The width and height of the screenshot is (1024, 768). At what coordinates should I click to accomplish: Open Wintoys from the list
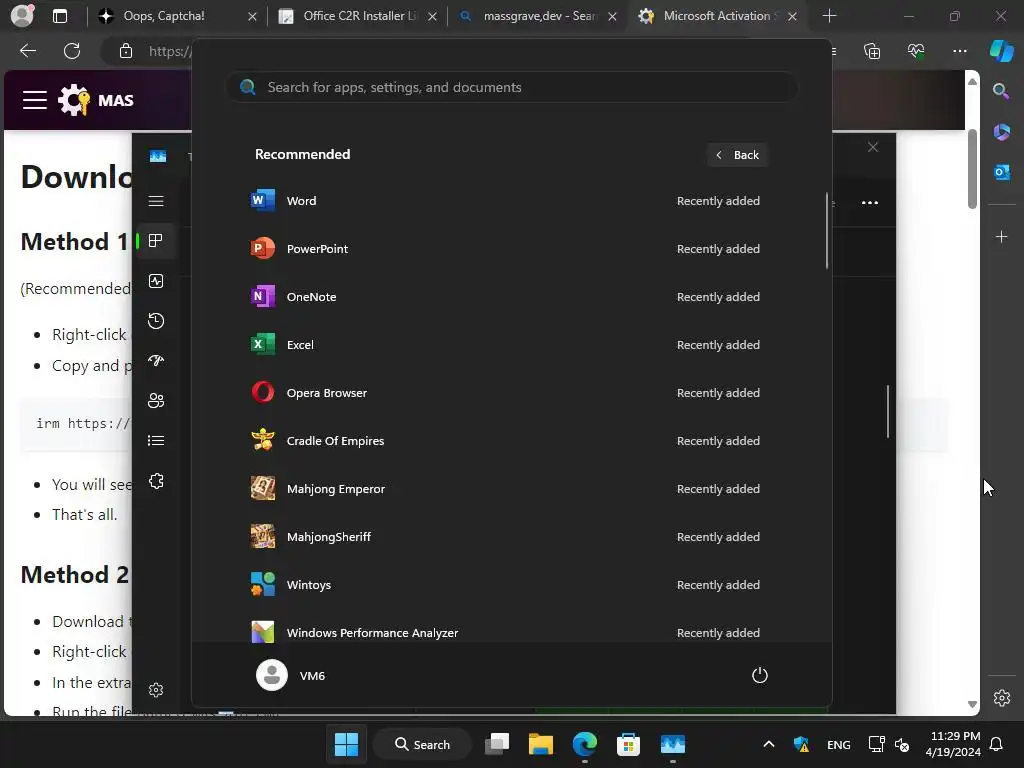[507, 584]
